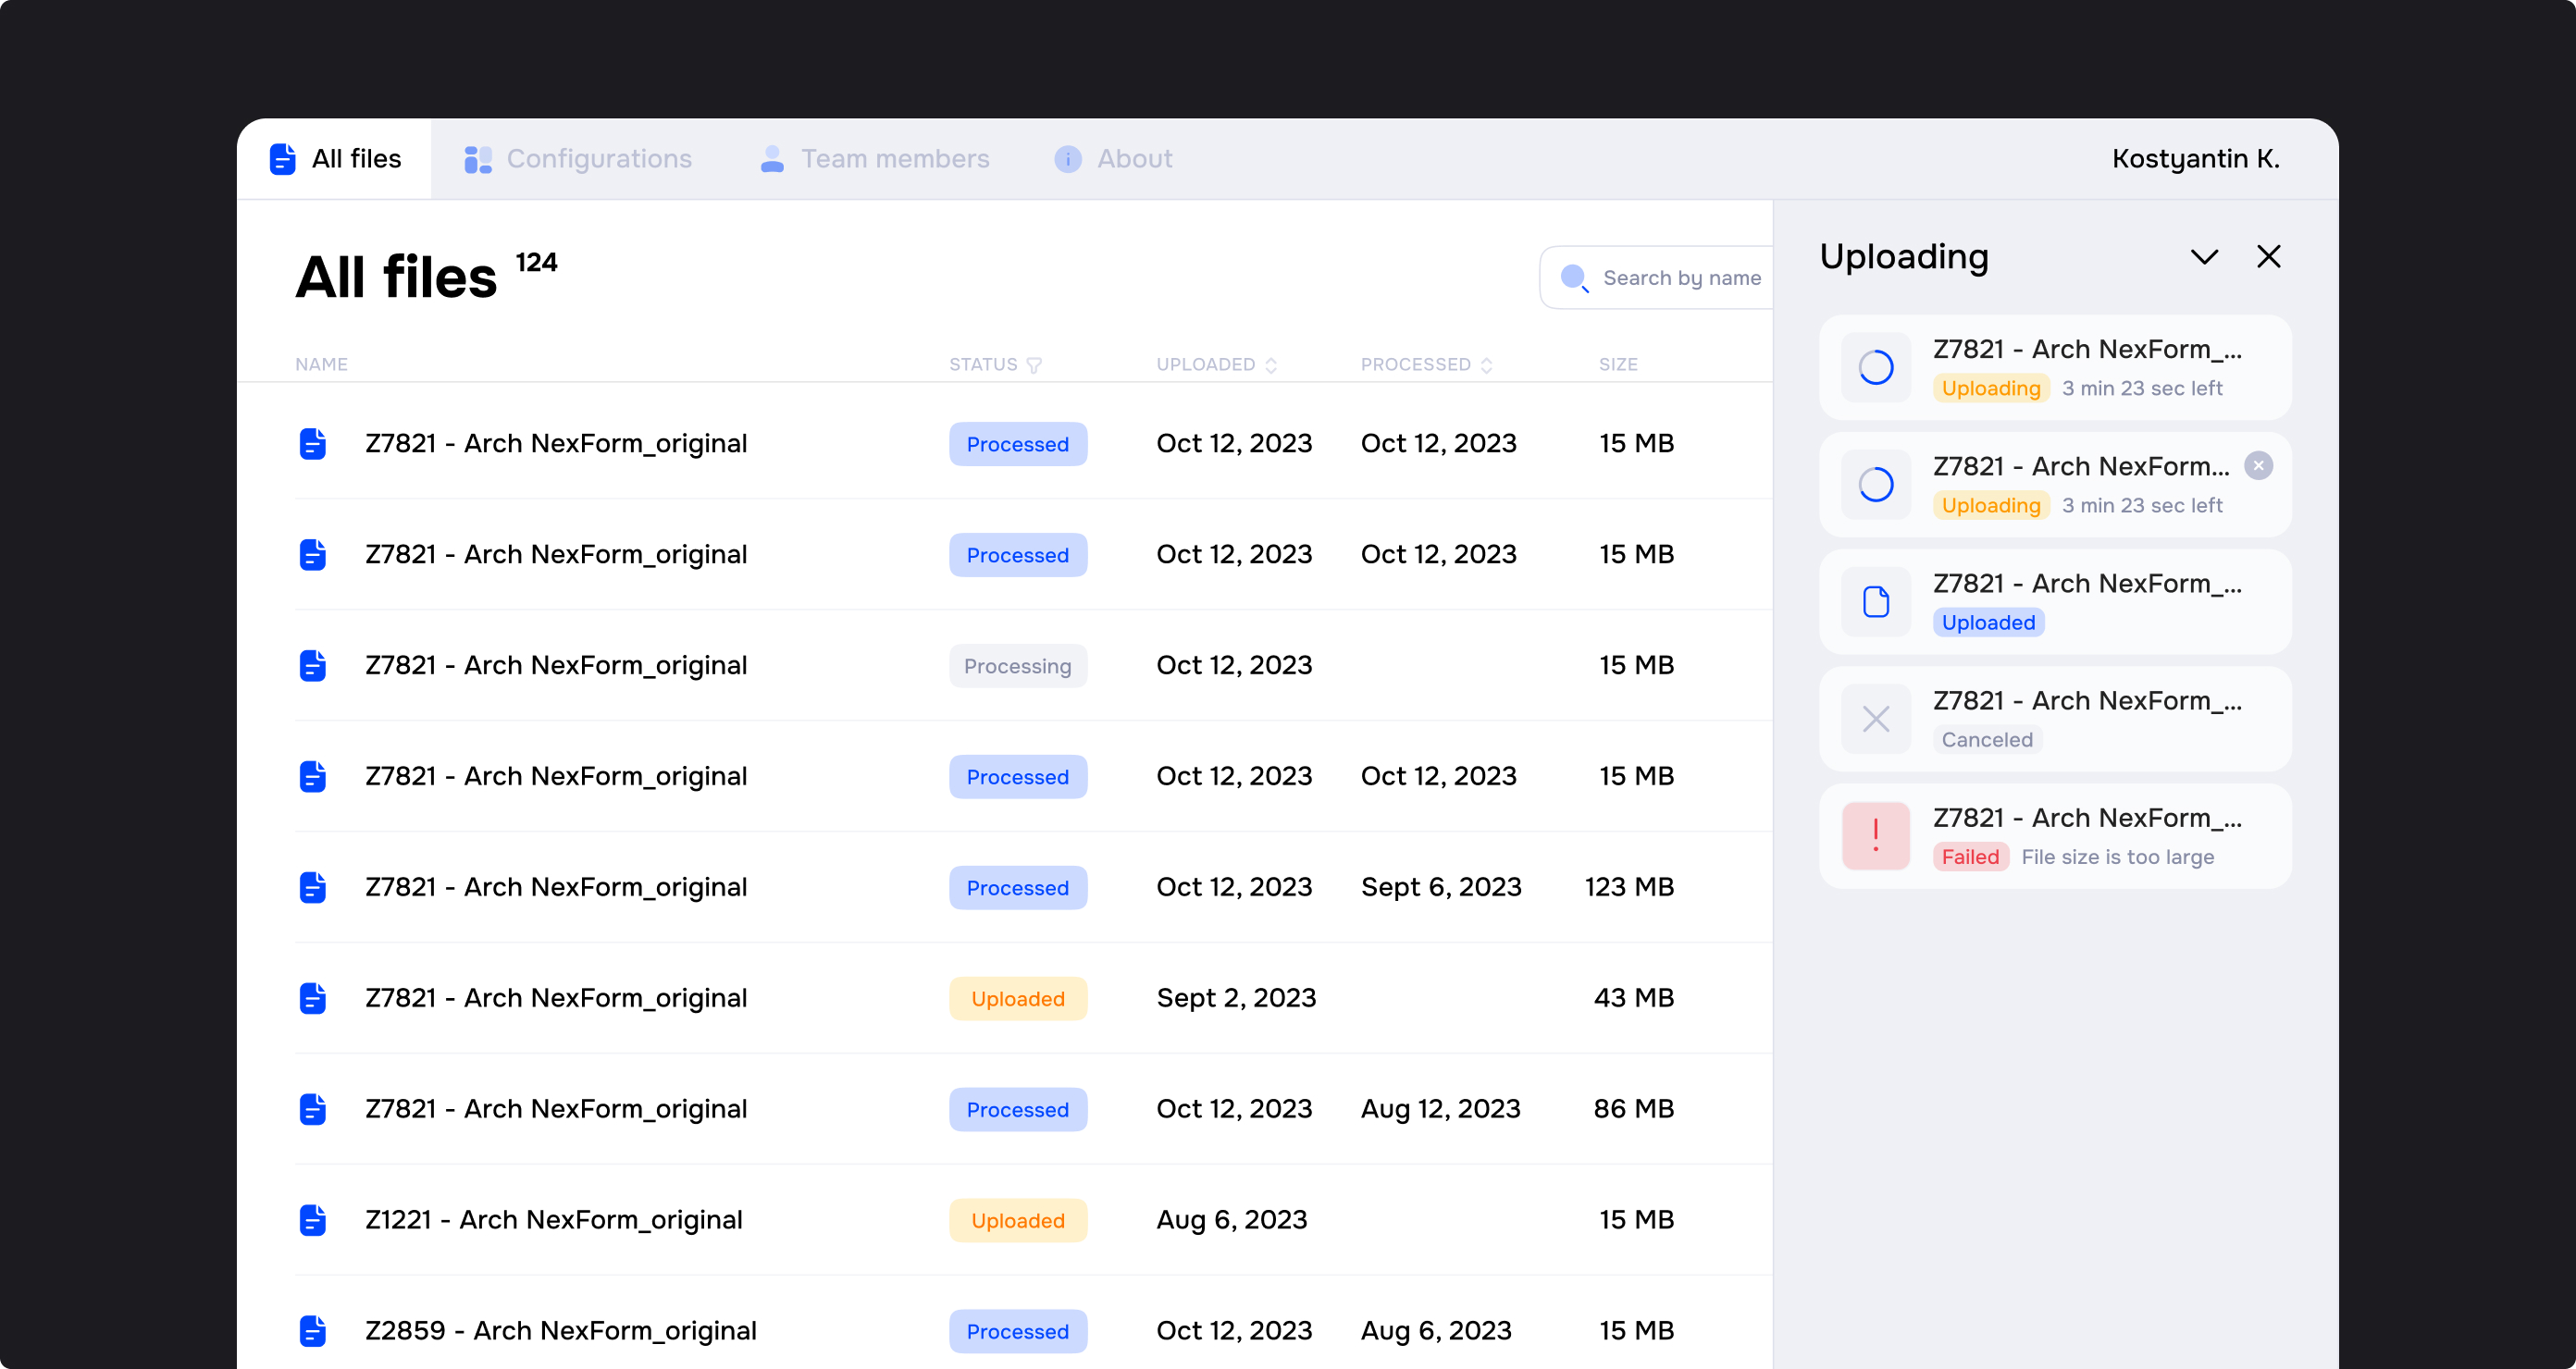Click file icon of Z1221 row

313,1220
